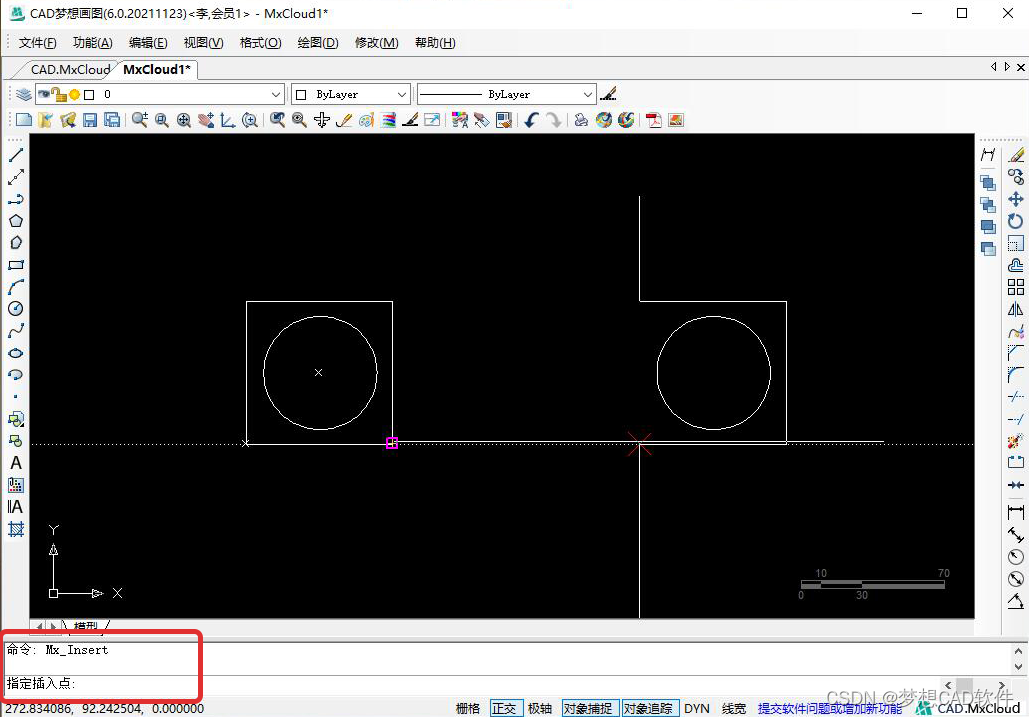Screen dimensions: 1029x717
Task: Click the Save file icon
Action: tap(90, 120)
